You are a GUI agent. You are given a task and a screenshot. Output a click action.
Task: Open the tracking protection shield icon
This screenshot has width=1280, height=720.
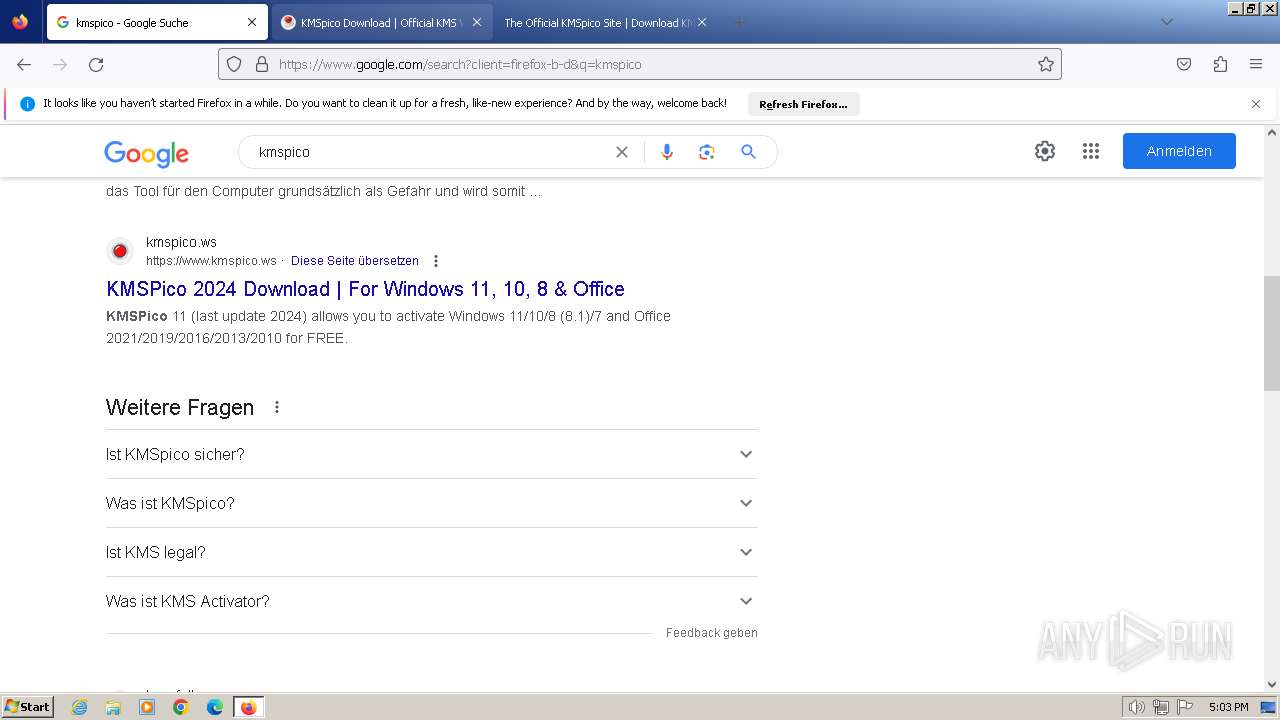[x=234, y=64]
